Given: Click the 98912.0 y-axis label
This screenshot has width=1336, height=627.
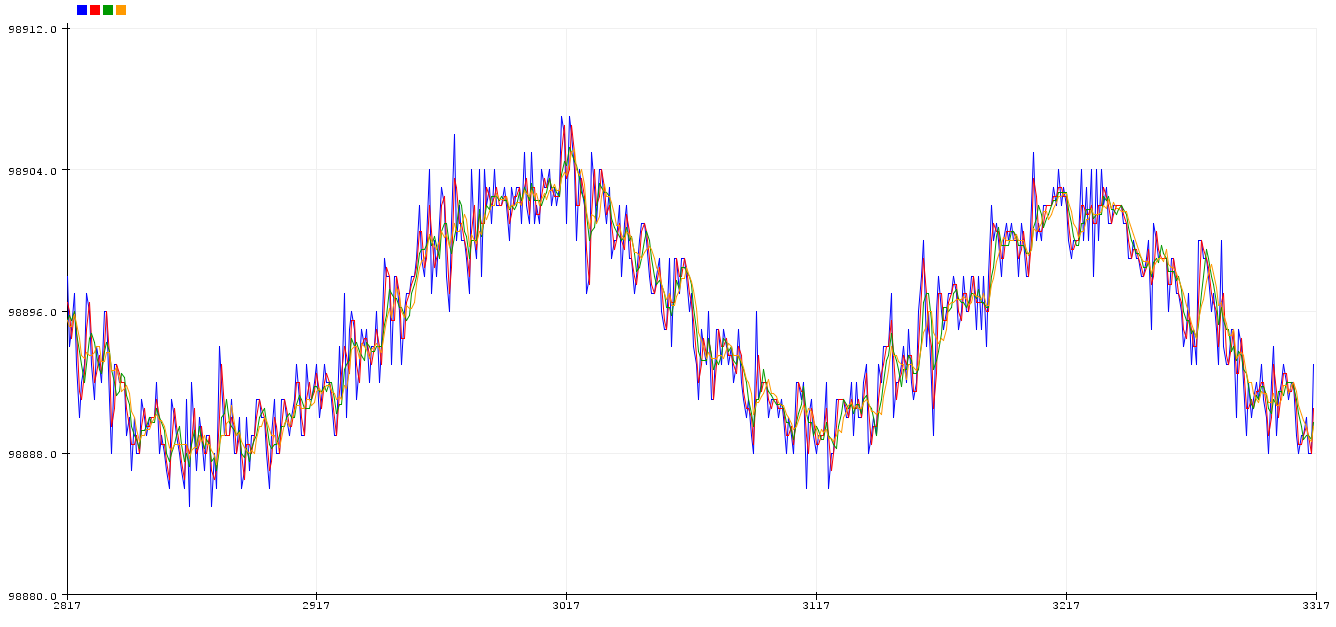Looking at the screenshot, I should pos(33,29).
